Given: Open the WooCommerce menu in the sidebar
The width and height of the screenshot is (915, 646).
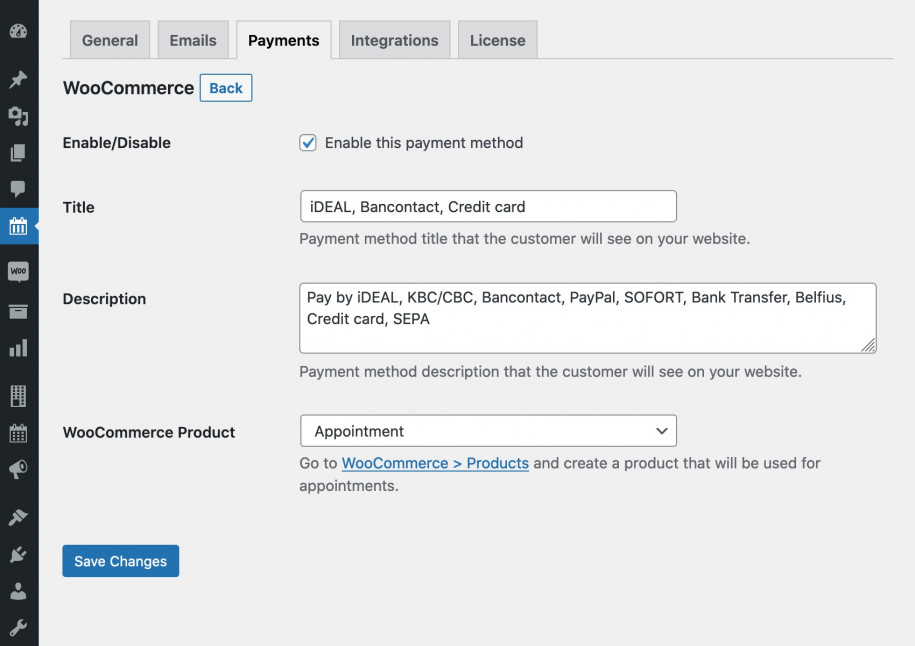Looking at the screenshot, I should click(19, 270).
